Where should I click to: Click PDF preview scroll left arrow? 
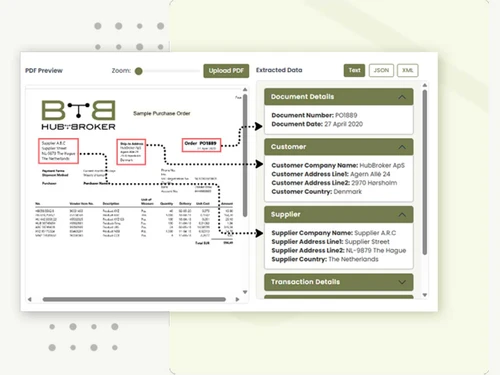click(x=30, y=299)
